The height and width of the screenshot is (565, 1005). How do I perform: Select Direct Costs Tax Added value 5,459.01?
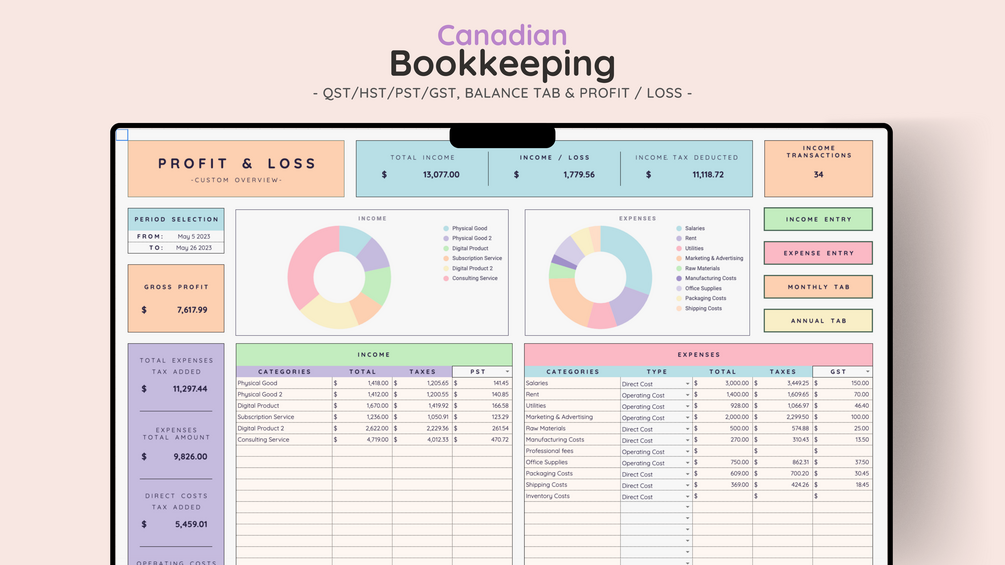pos(191,524)
